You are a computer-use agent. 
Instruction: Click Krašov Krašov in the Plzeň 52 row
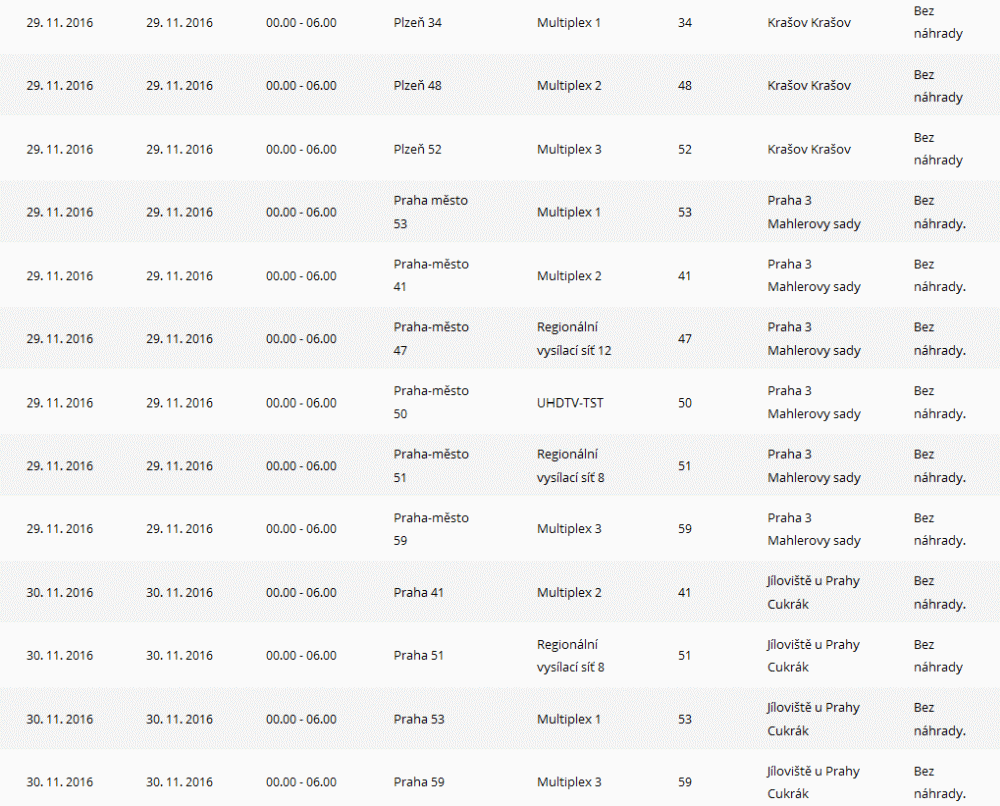click(809, 149)
